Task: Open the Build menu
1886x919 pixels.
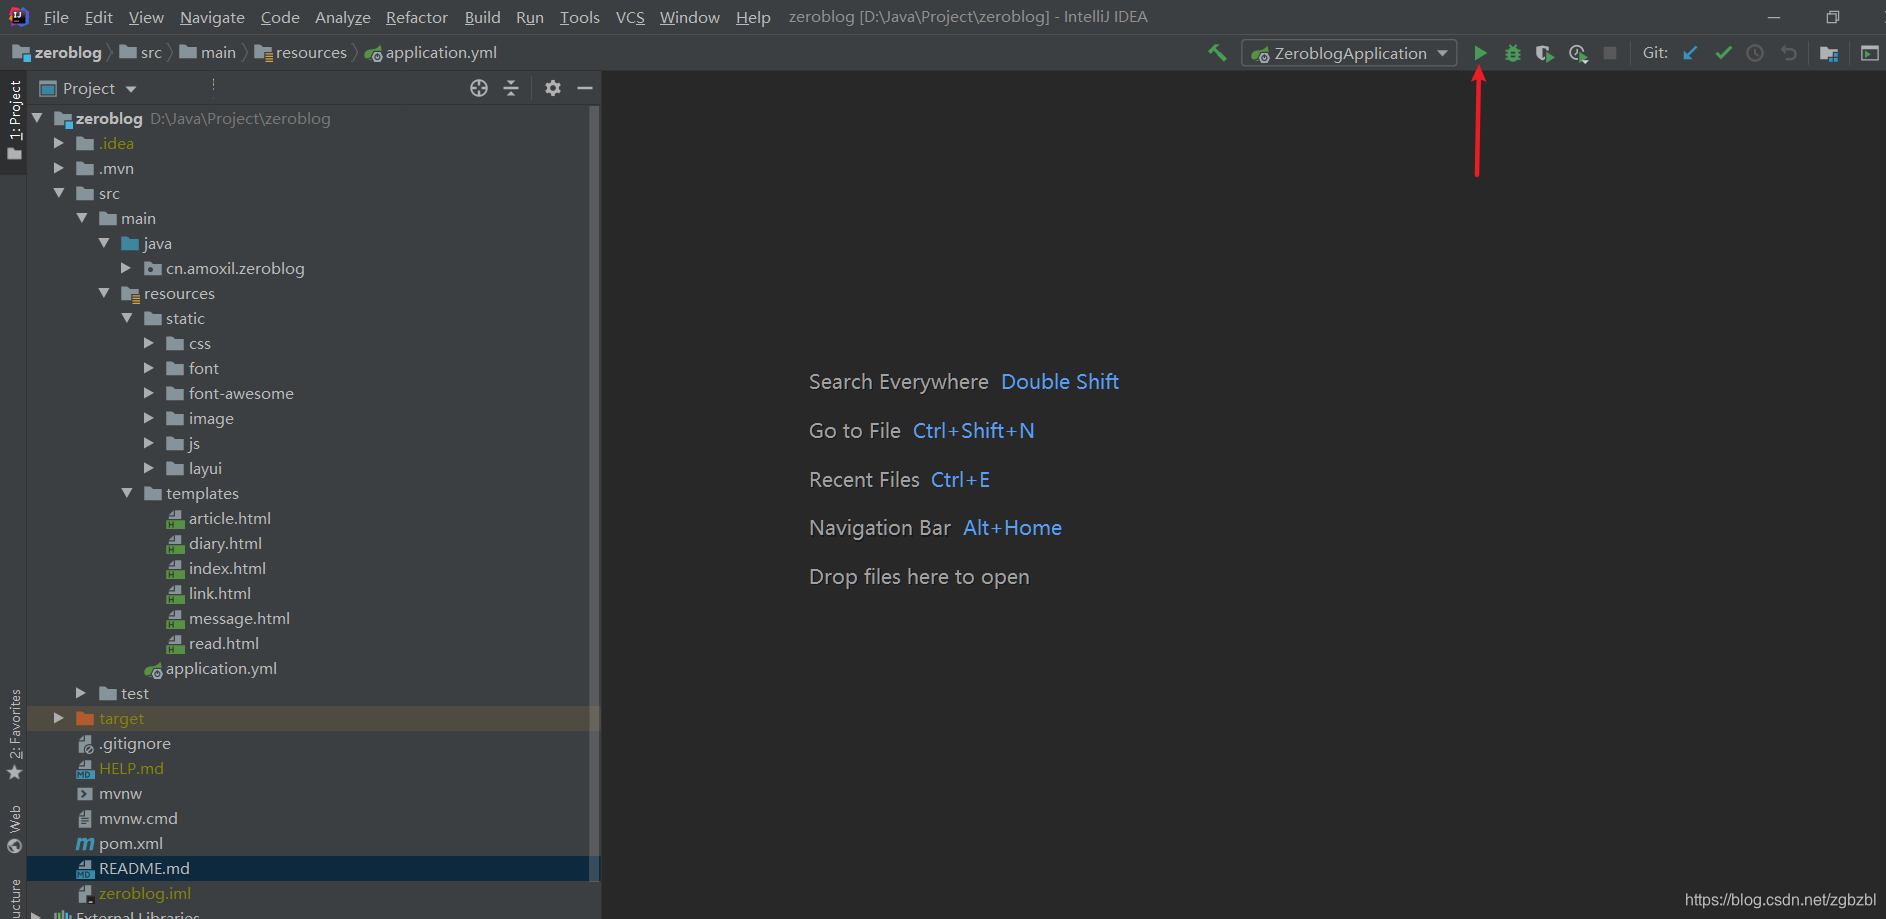Action: coord(482,17)
